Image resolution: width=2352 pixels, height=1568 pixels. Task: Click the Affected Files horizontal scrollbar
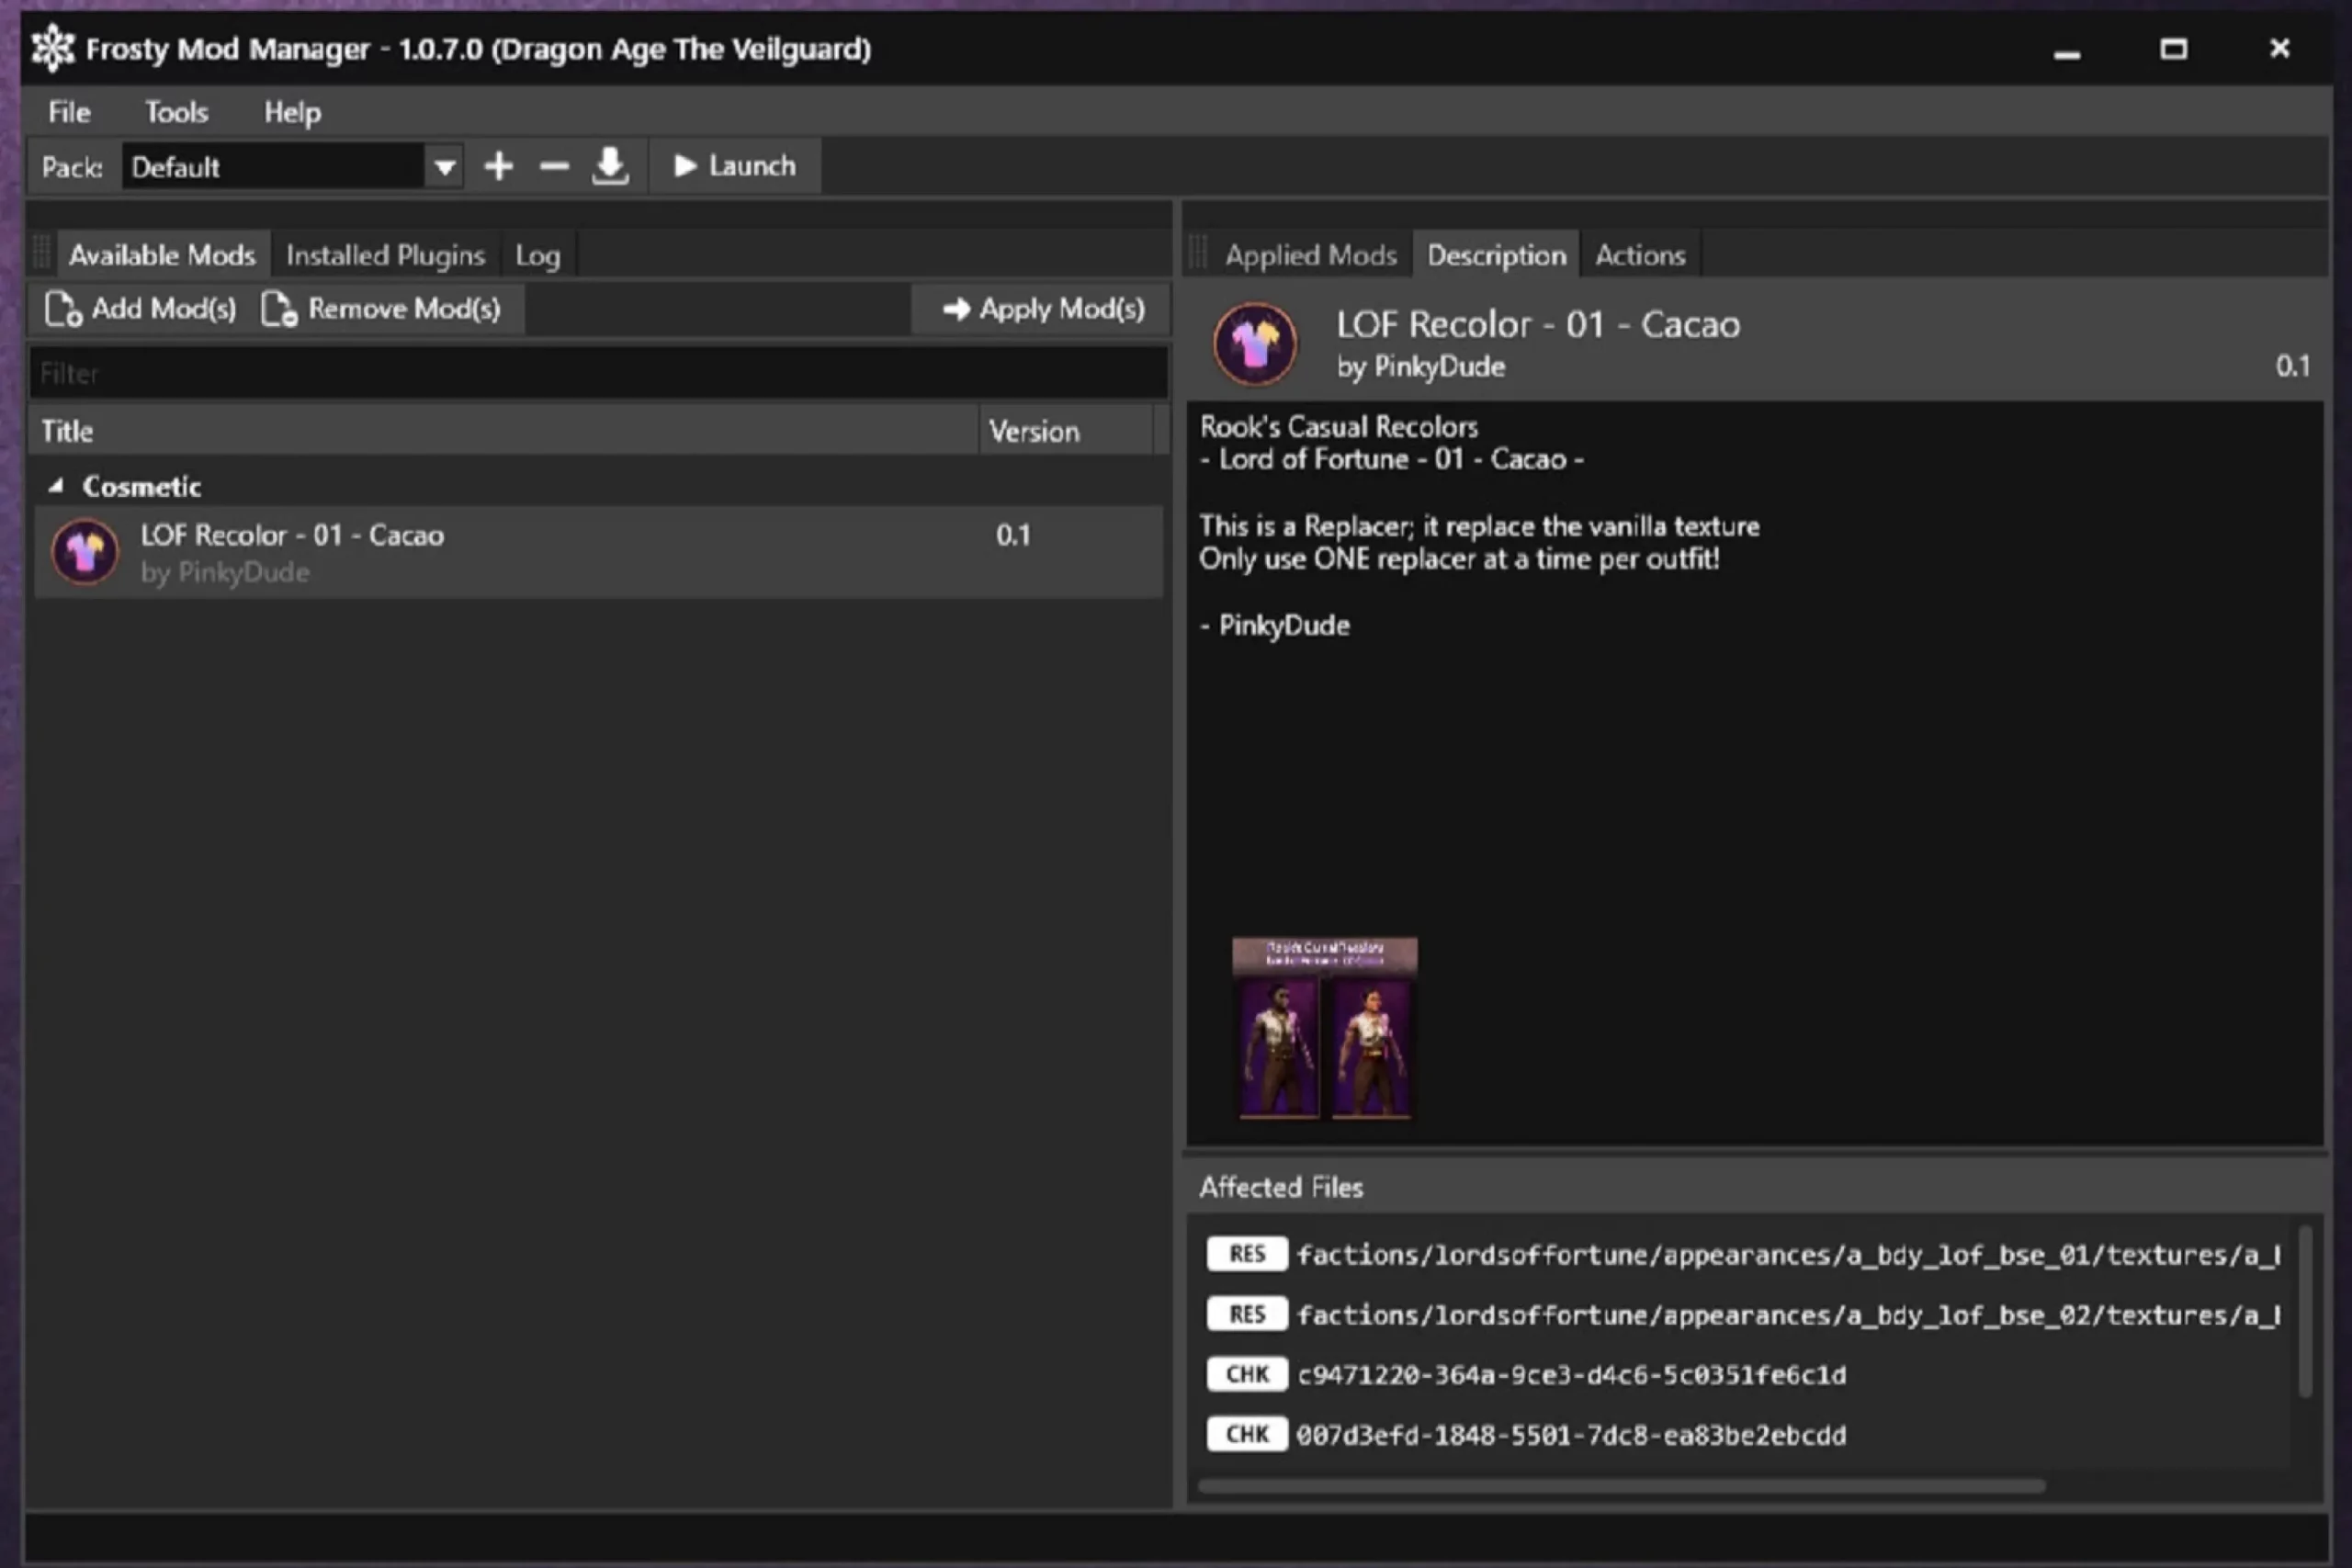click(x=1620, y=1486)
